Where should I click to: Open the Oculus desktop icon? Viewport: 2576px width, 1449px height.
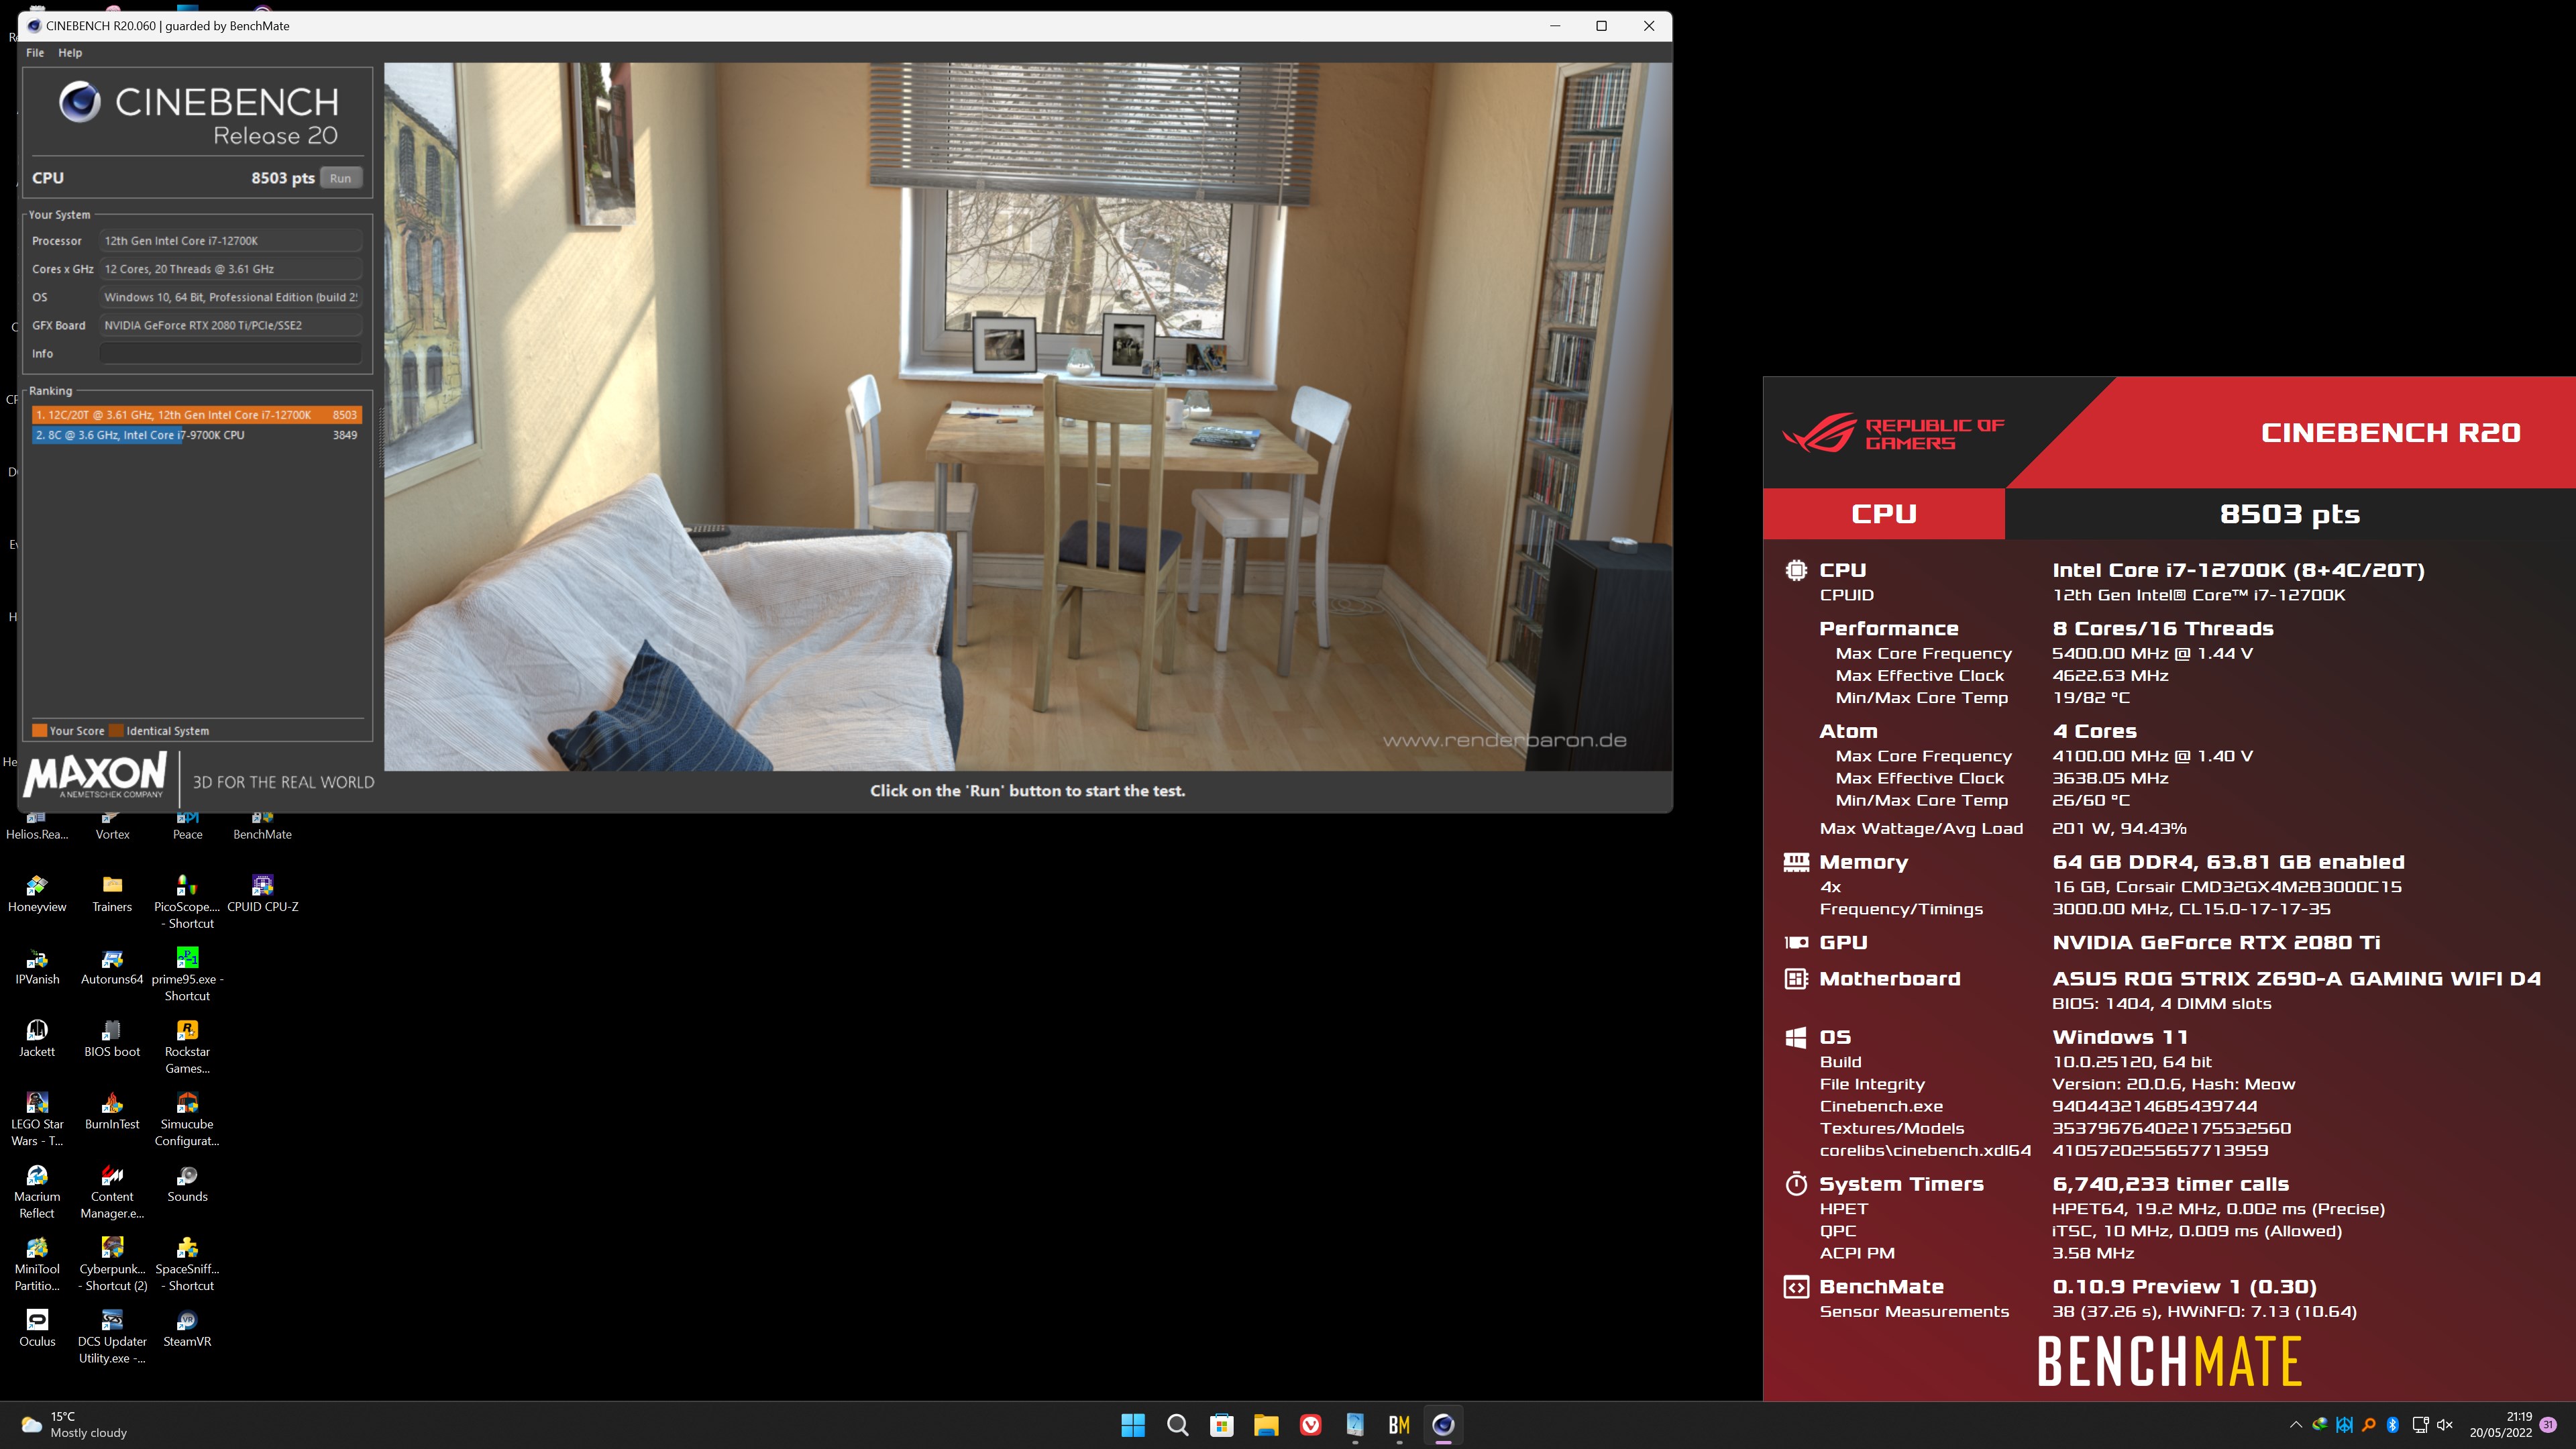pyautogui.click(x=37, y=1329)
